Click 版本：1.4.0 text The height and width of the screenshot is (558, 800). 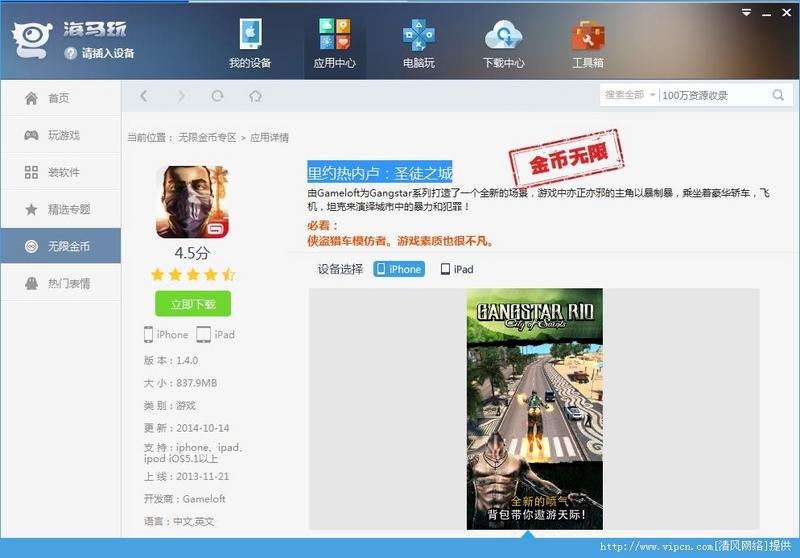[171, 361]
